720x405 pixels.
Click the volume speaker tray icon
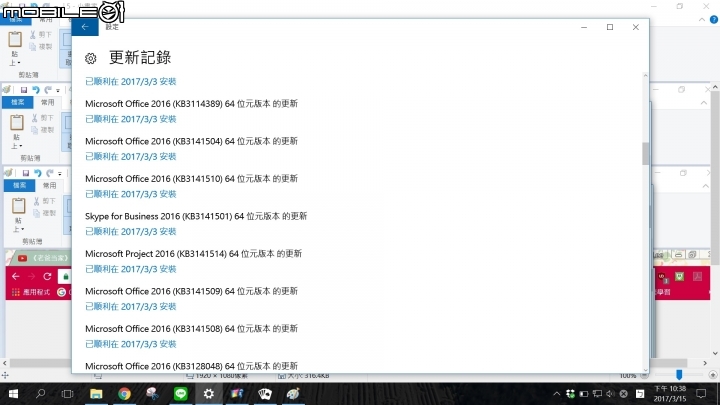[610, 394]
